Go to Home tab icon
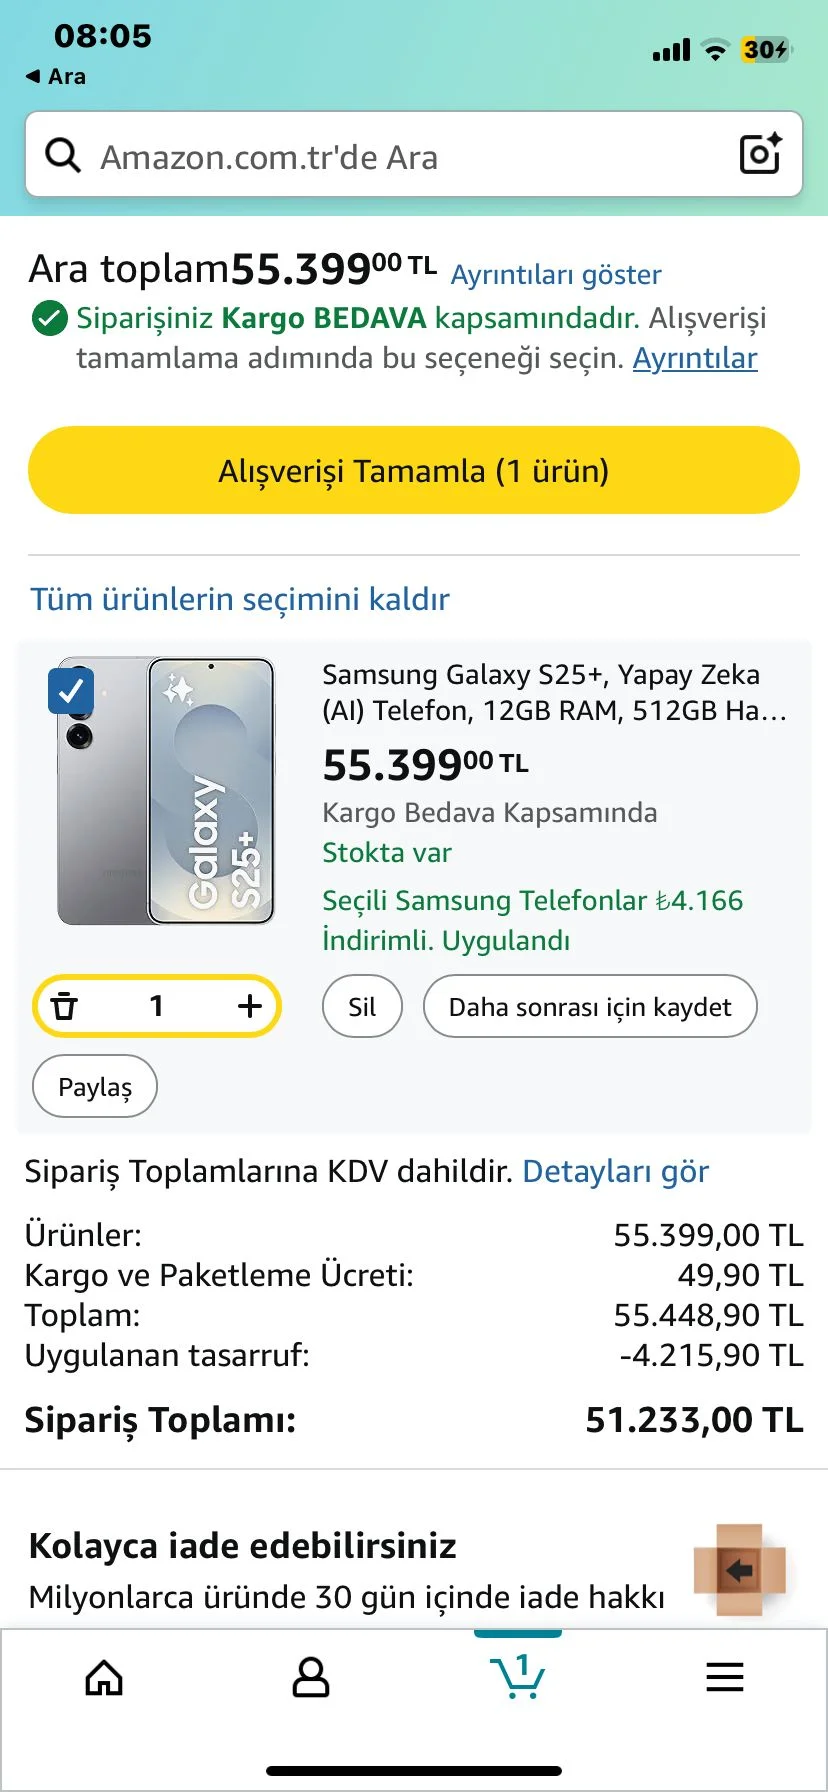 click(104, 1678)
